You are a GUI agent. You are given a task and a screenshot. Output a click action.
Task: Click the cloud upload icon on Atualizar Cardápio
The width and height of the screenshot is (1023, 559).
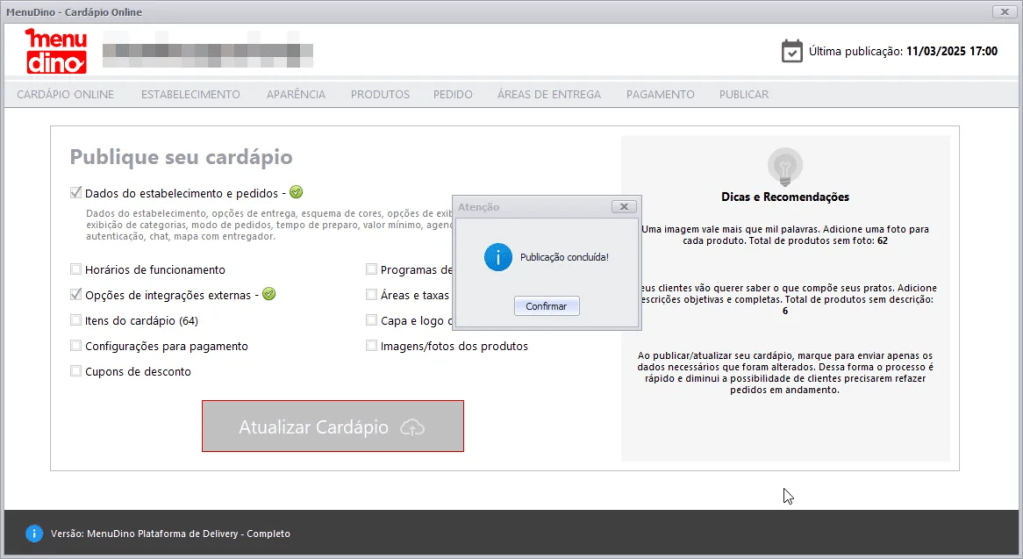tap(412, 427)
